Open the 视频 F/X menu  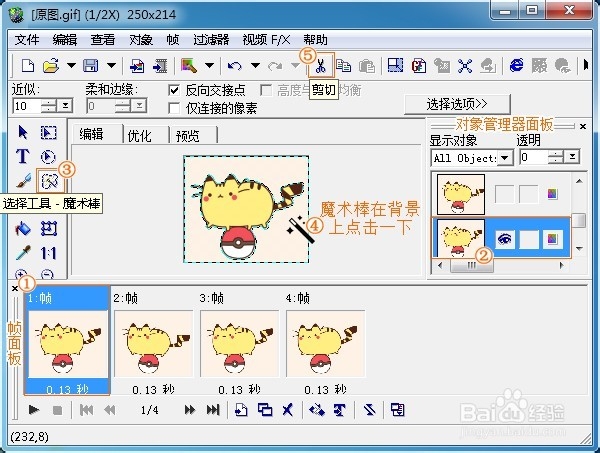(x=266, y=40)
